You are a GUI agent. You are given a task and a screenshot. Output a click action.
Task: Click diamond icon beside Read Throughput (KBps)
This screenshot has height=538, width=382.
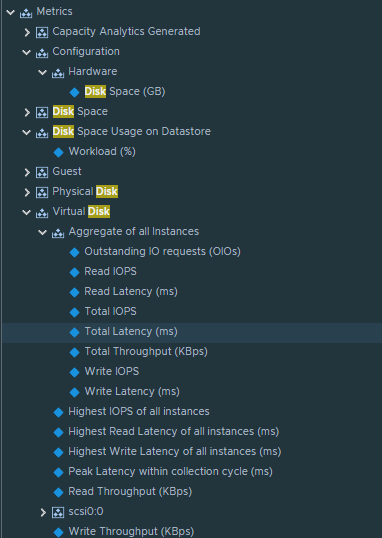59,492
